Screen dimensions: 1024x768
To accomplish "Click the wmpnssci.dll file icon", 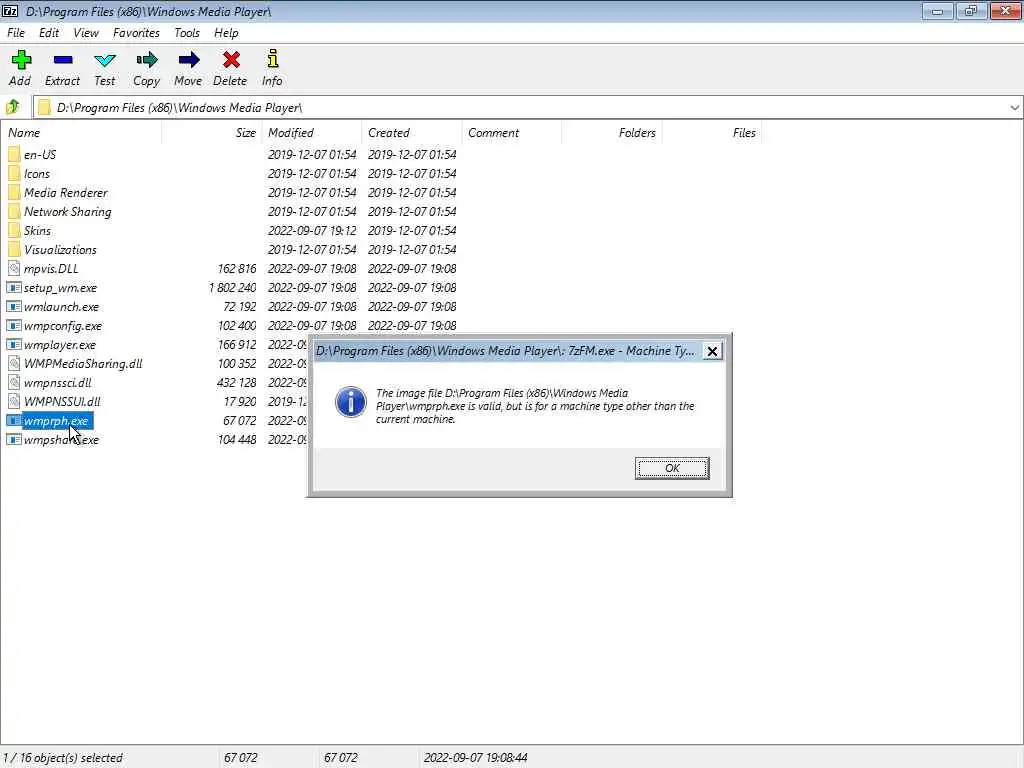I will (x=14, y=383).
